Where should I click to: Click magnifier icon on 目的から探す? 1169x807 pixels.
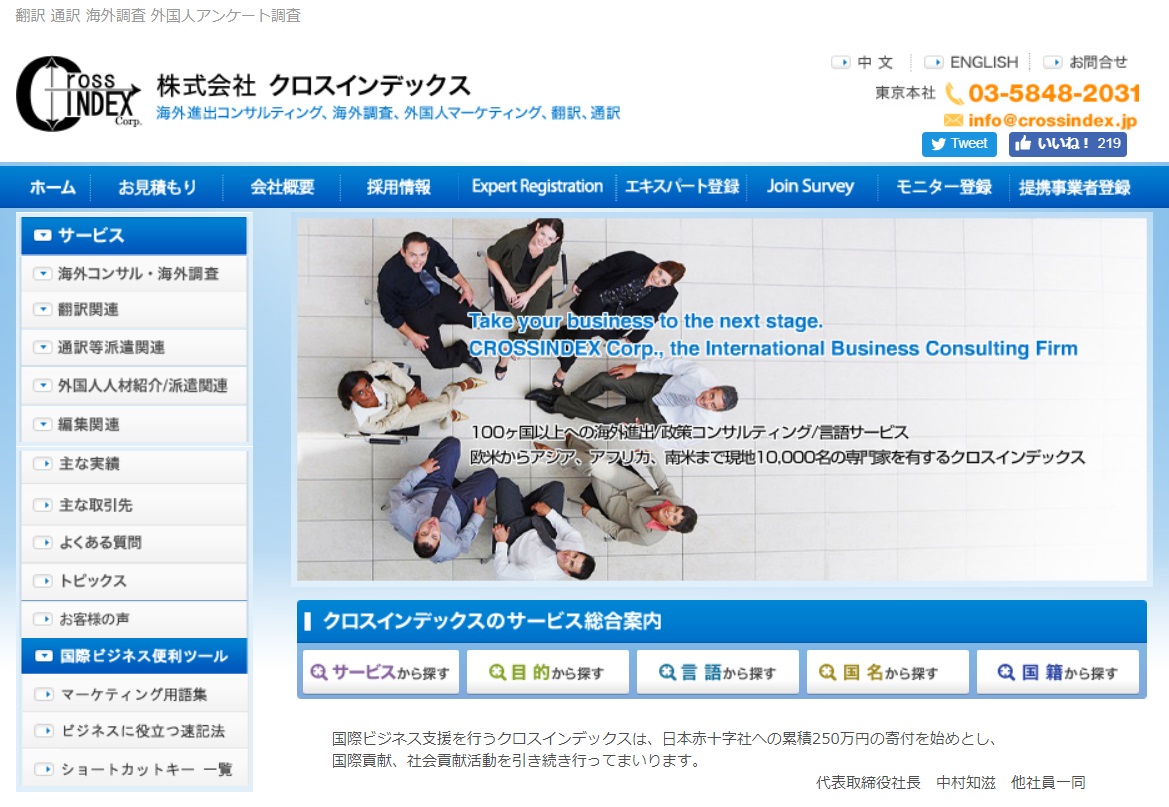[497, 672]
